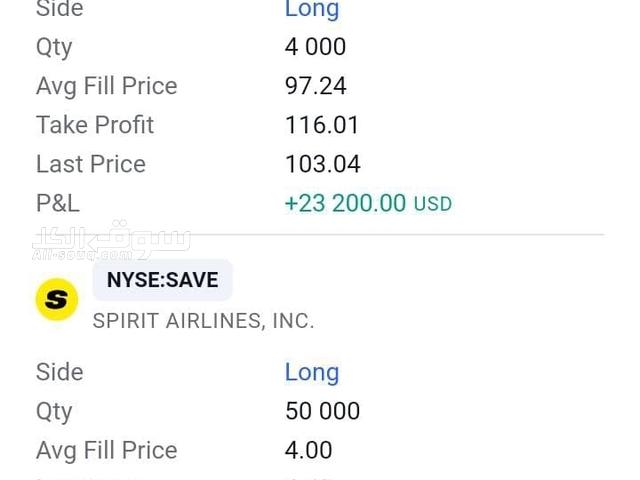Click the Last Price value 103.04
This screenshot has width=640, height=480.
(322, 164)
